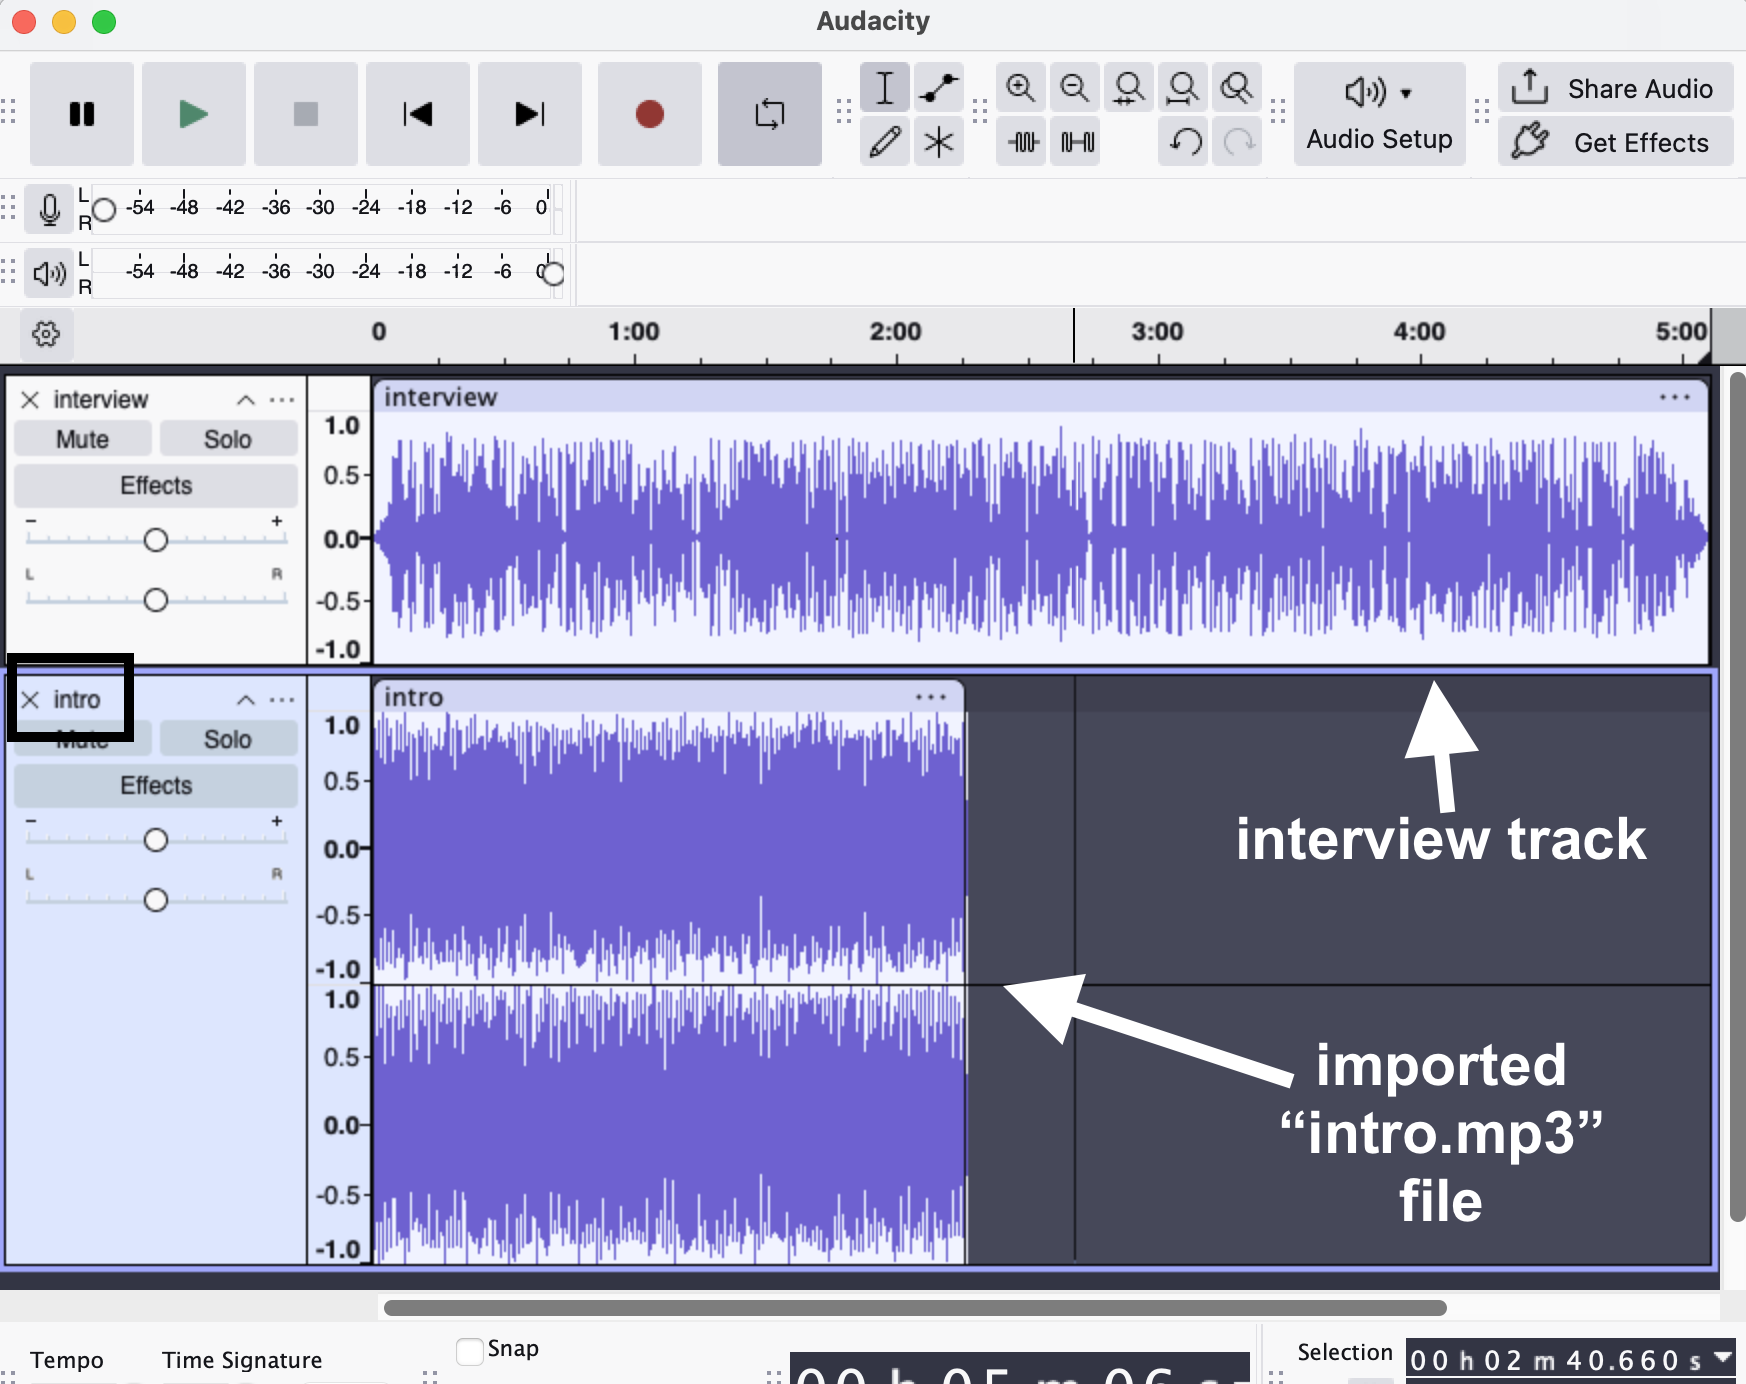Click the horizontal scrollbar below the tracks
The width and height of the screenshot is (1746, 1384).
pos(915,1308)
